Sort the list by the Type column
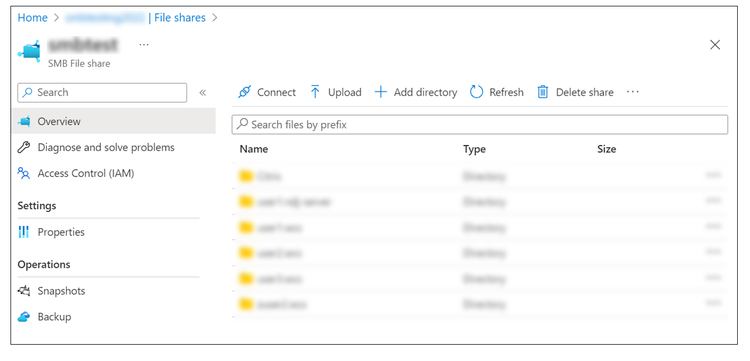 click(474, 149)
